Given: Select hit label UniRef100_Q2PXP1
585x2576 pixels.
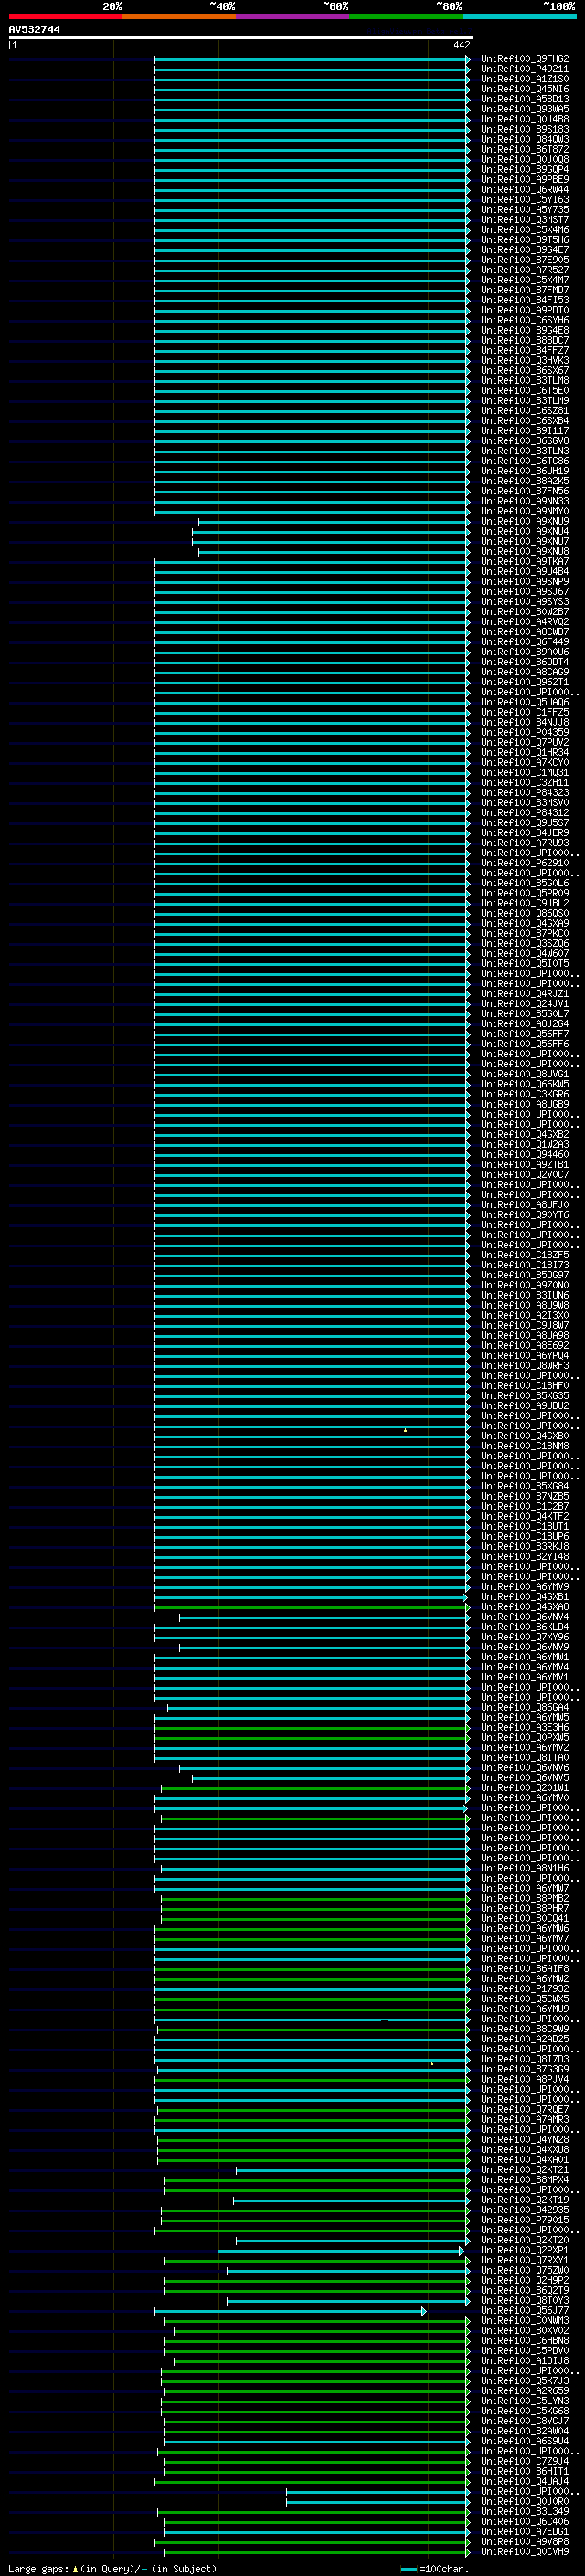Looking at the screenshot, I should [524, 2251].
